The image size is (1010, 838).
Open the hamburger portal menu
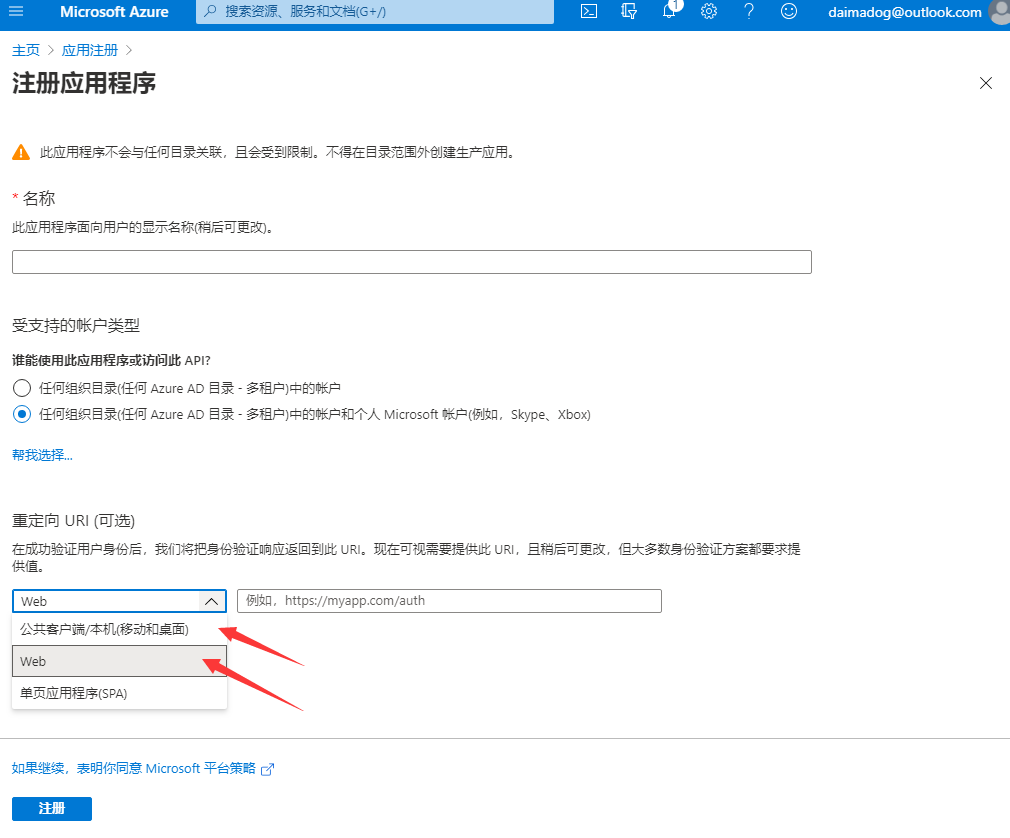(x=16, y=11)
